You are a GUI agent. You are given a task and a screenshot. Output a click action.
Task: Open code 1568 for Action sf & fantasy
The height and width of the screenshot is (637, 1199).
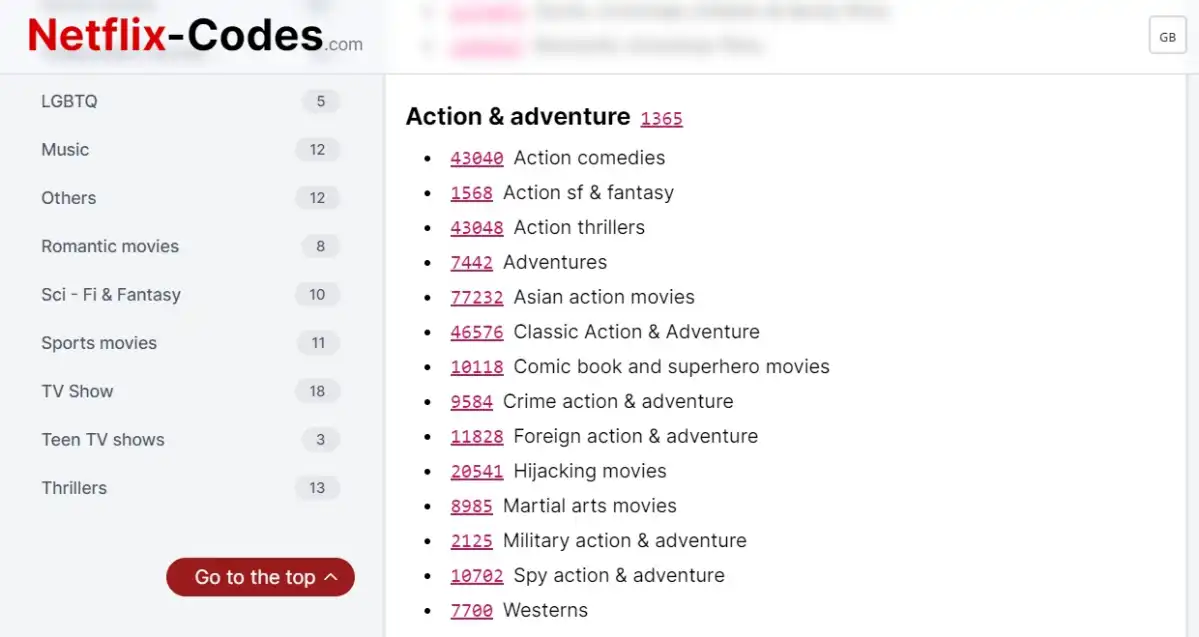pyautogui.click(x=471, y=193)
